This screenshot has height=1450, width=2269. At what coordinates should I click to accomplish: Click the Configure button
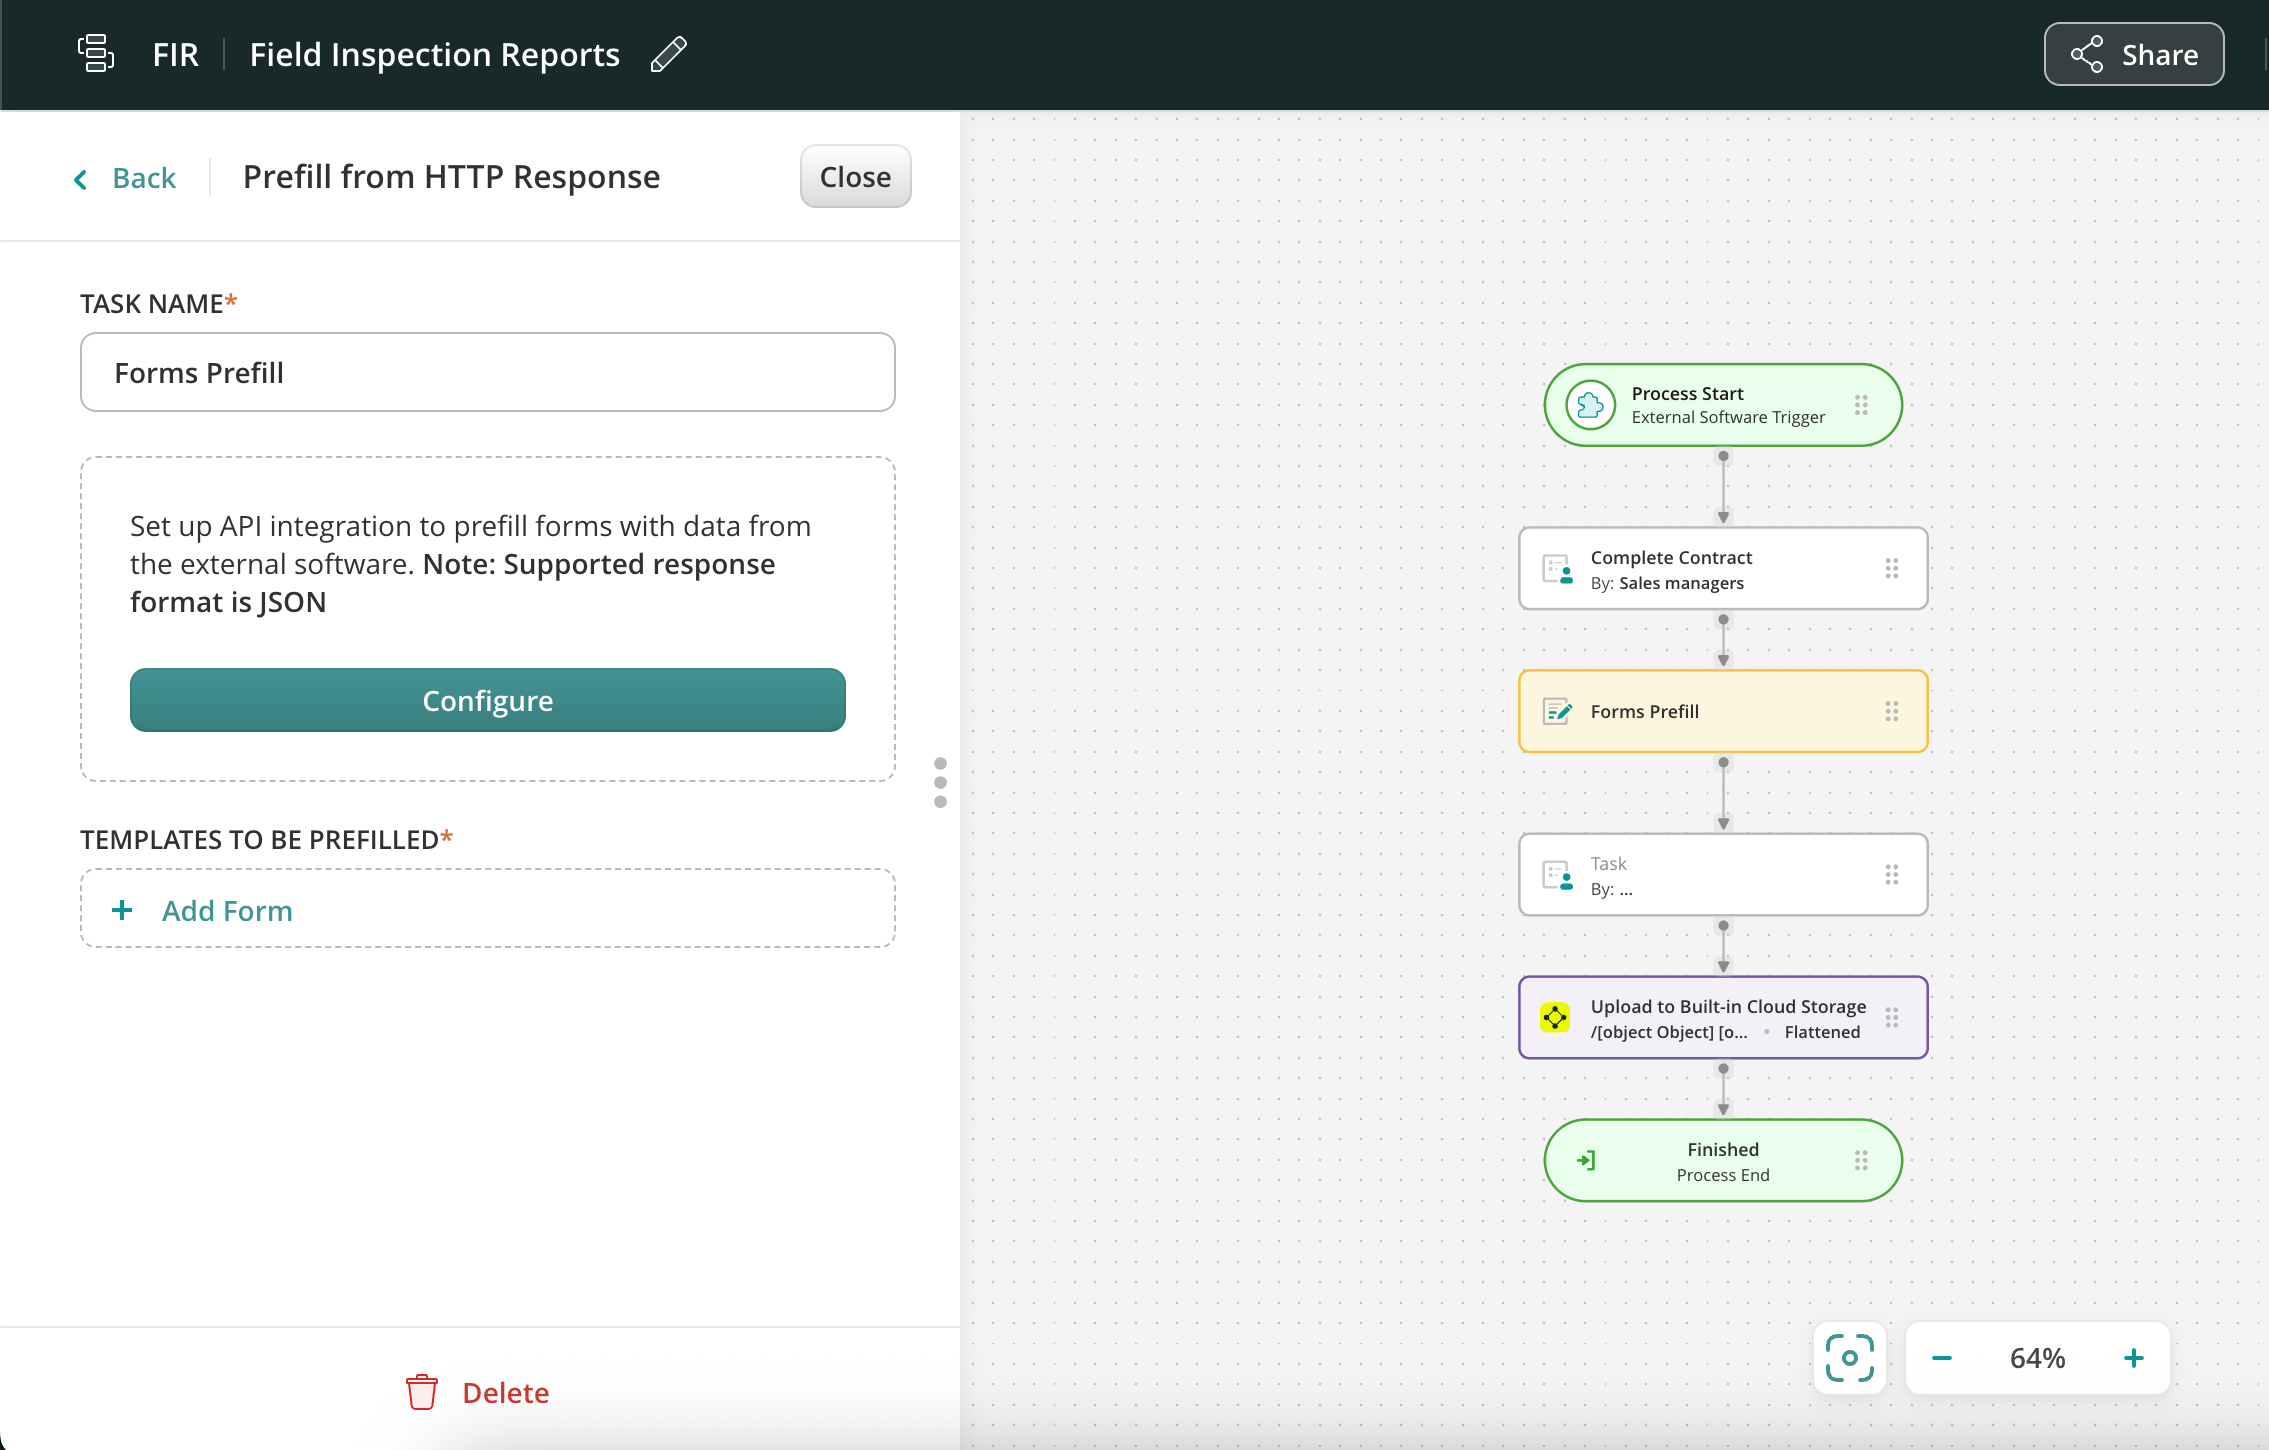tap(488, 700)
